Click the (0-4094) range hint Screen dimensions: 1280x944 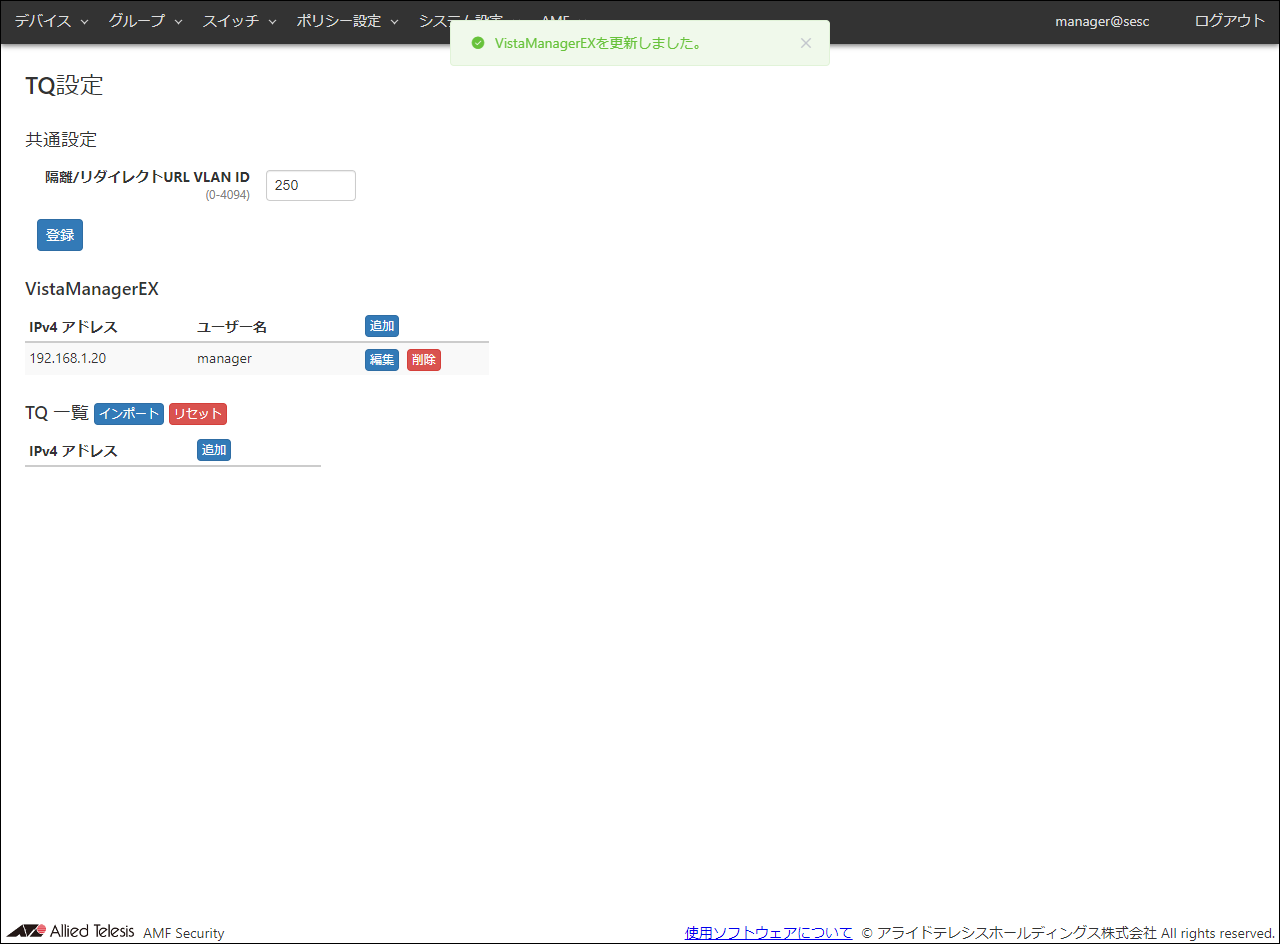(x=228, y=195)
